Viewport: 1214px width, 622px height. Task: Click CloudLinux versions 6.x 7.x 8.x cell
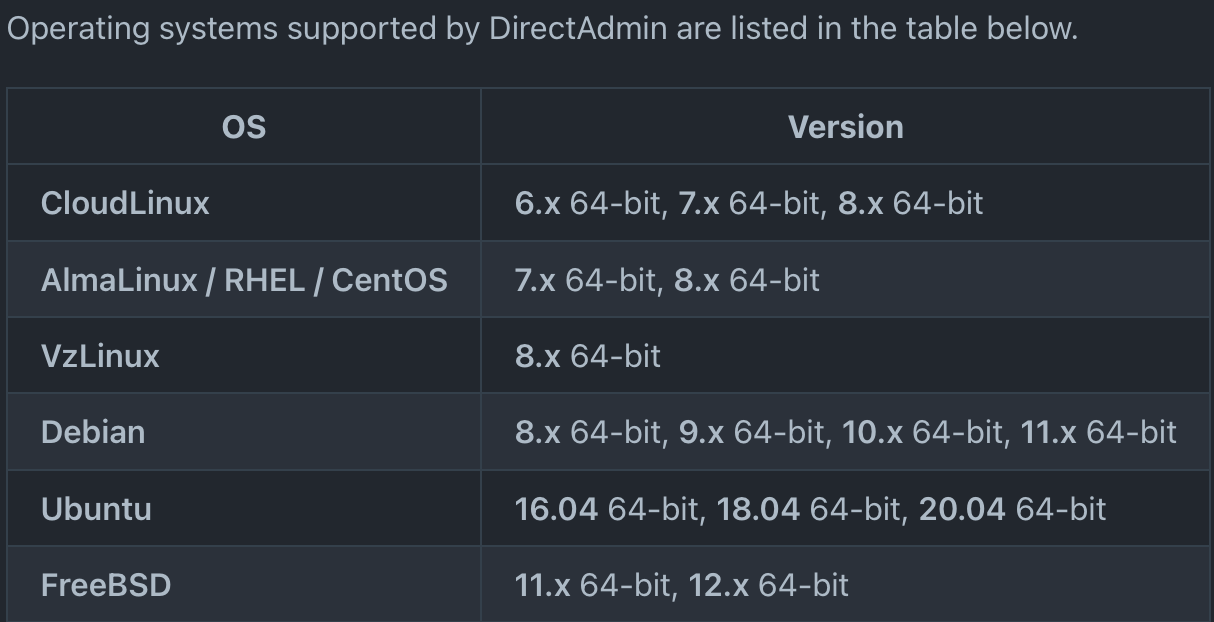tap(845, 203)
